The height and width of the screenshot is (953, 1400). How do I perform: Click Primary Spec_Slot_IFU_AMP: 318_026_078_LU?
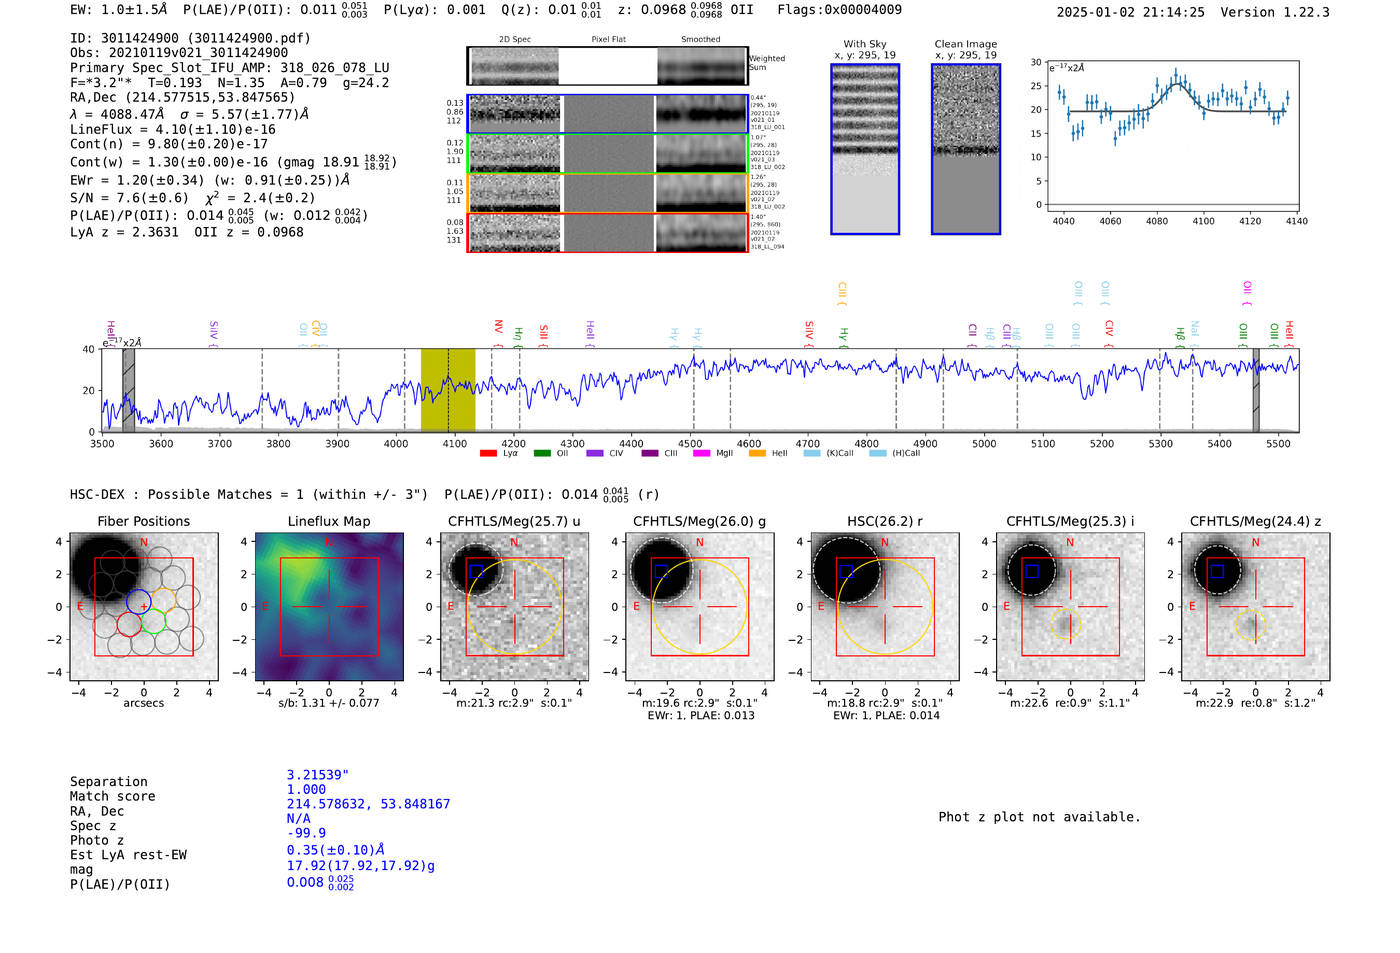(229, 68)
